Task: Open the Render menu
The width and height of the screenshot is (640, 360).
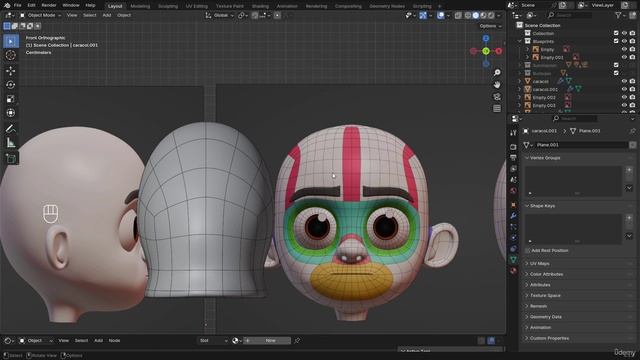Action: (x=49, y=5)
